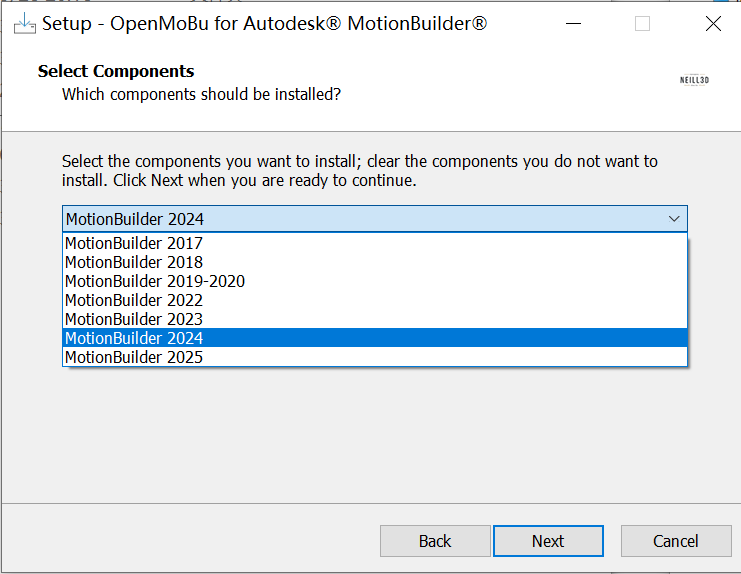Screen dimensions: 741x574
Task: Collapse the list using the chevron arrow
Action: 674,219
